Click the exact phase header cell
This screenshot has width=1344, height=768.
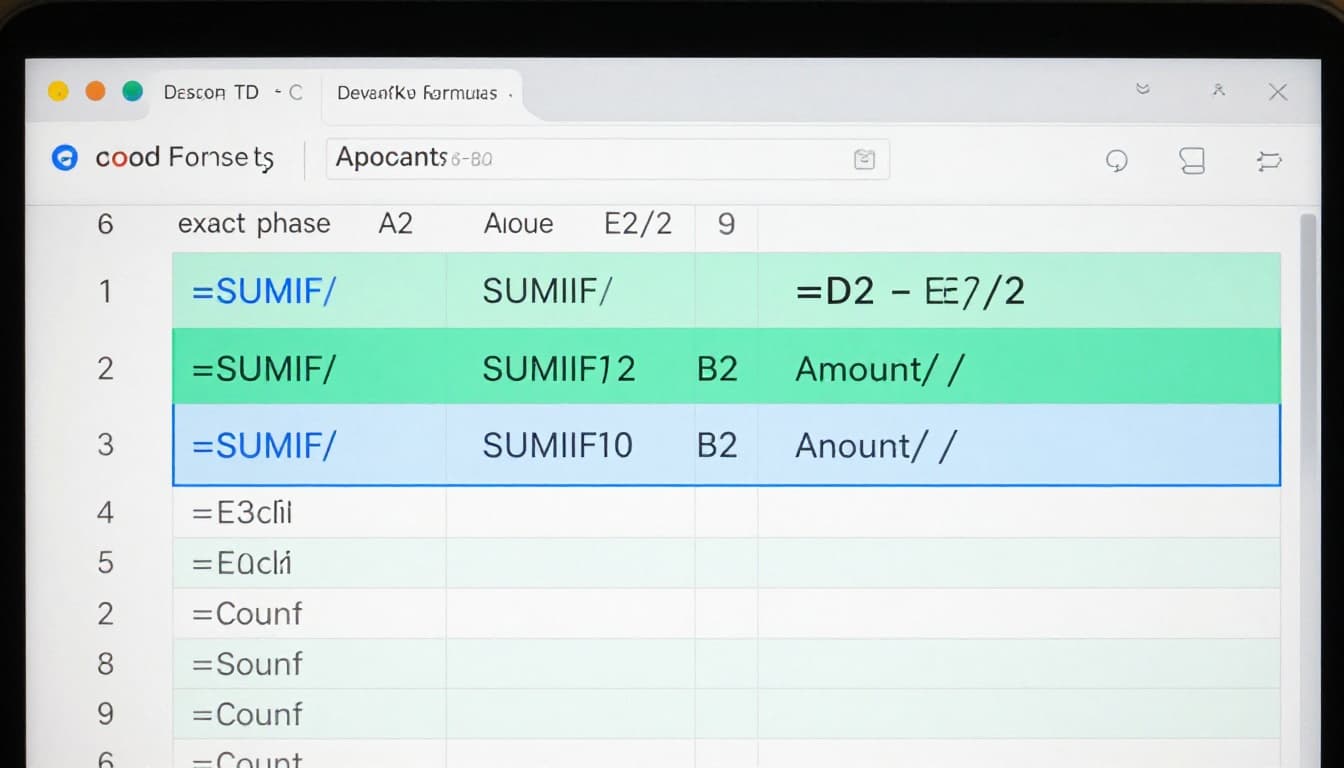coord(254,224)
